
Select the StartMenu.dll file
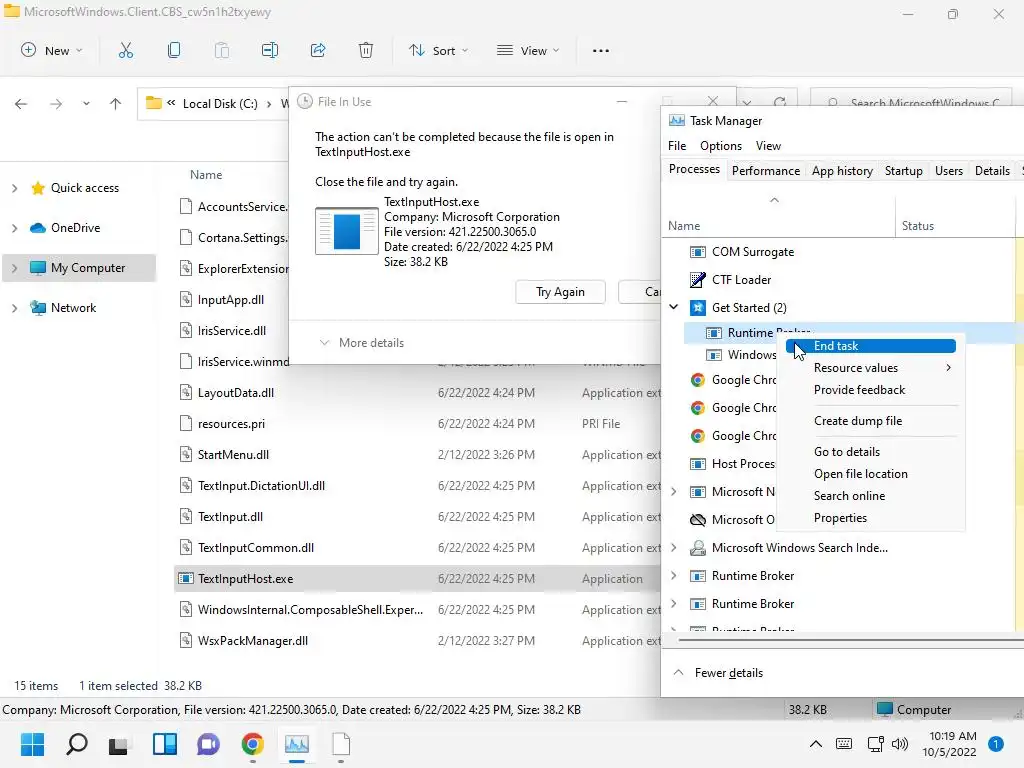point(233,455)
